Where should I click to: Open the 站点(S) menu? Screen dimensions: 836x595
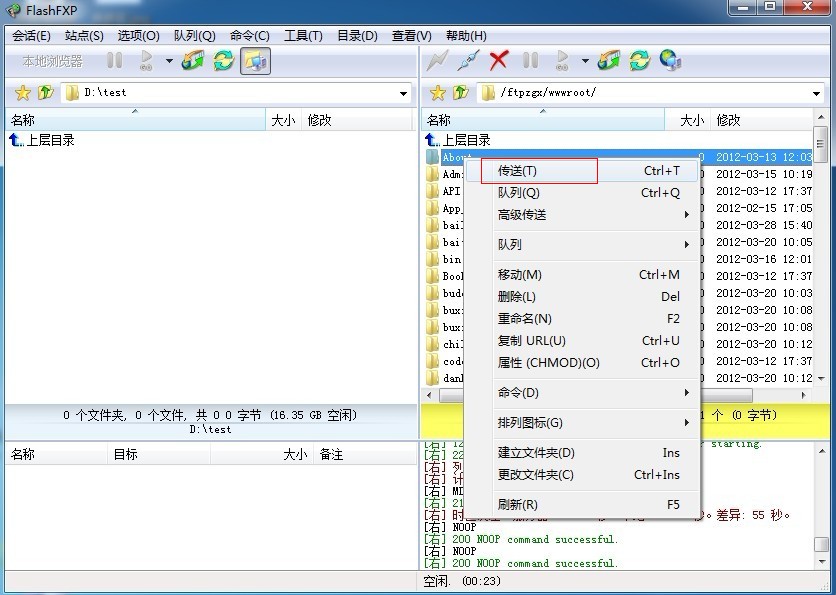tap(84, 36)
